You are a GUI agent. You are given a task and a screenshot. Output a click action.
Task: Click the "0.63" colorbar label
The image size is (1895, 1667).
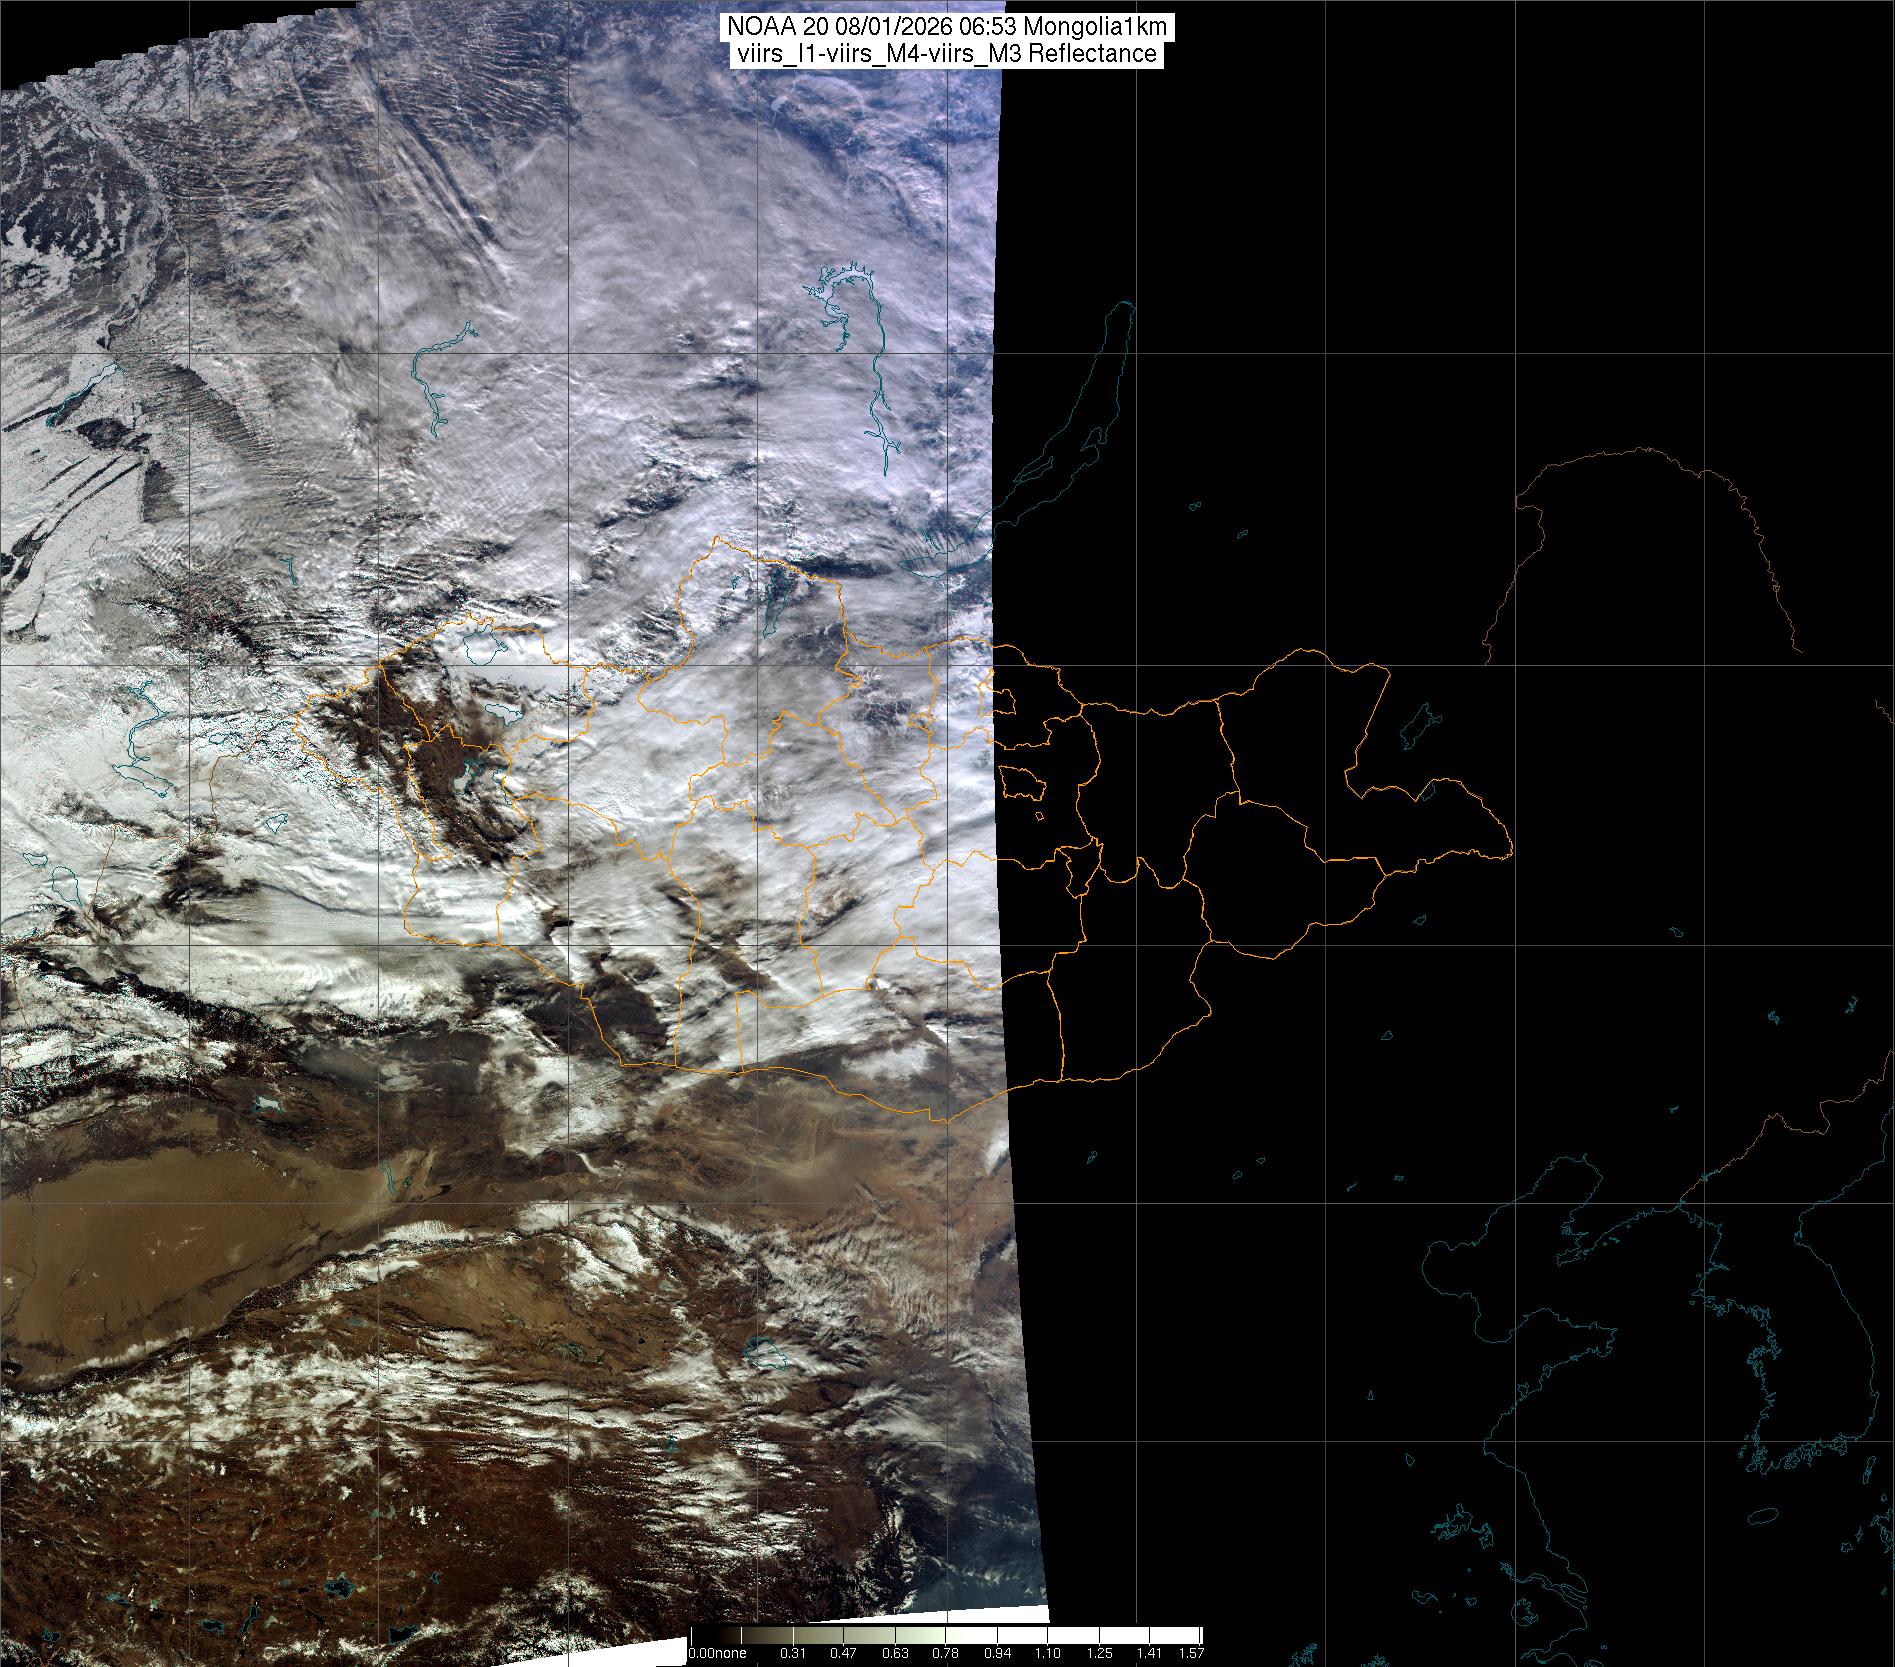895,1653
